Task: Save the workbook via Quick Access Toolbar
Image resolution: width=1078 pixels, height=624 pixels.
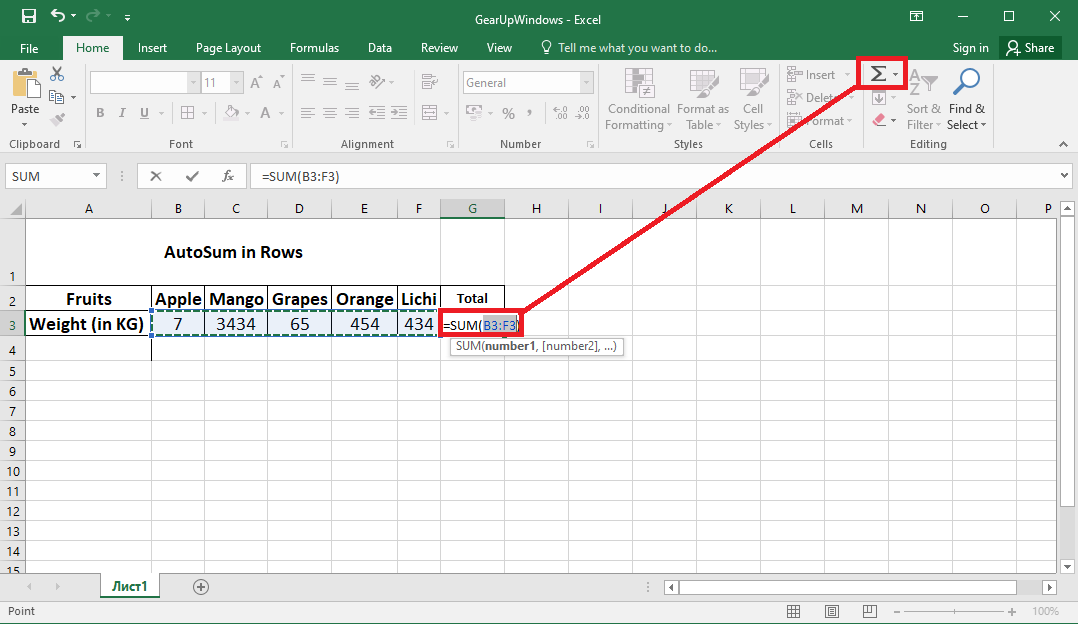Action: pyautogui.click(x=28, y=17)
